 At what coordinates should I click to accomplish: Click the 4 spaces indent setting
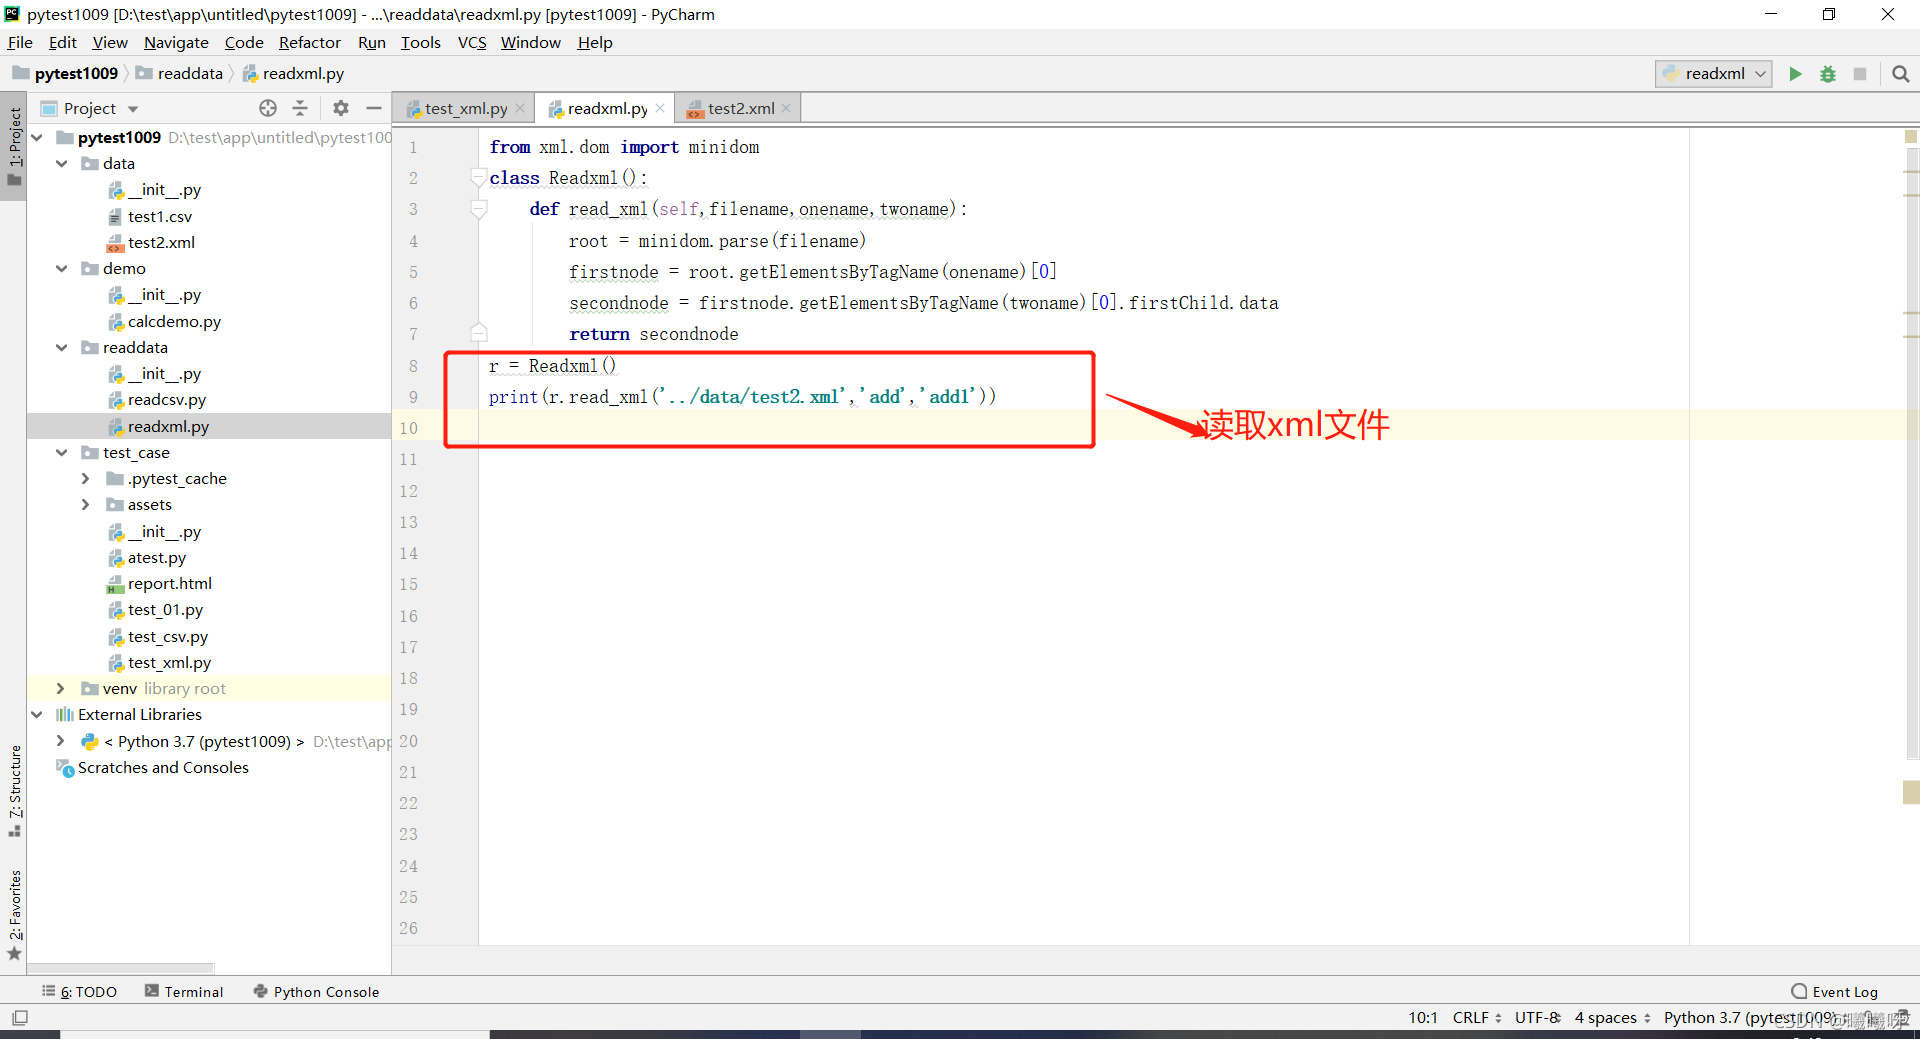(1613, 1018)
